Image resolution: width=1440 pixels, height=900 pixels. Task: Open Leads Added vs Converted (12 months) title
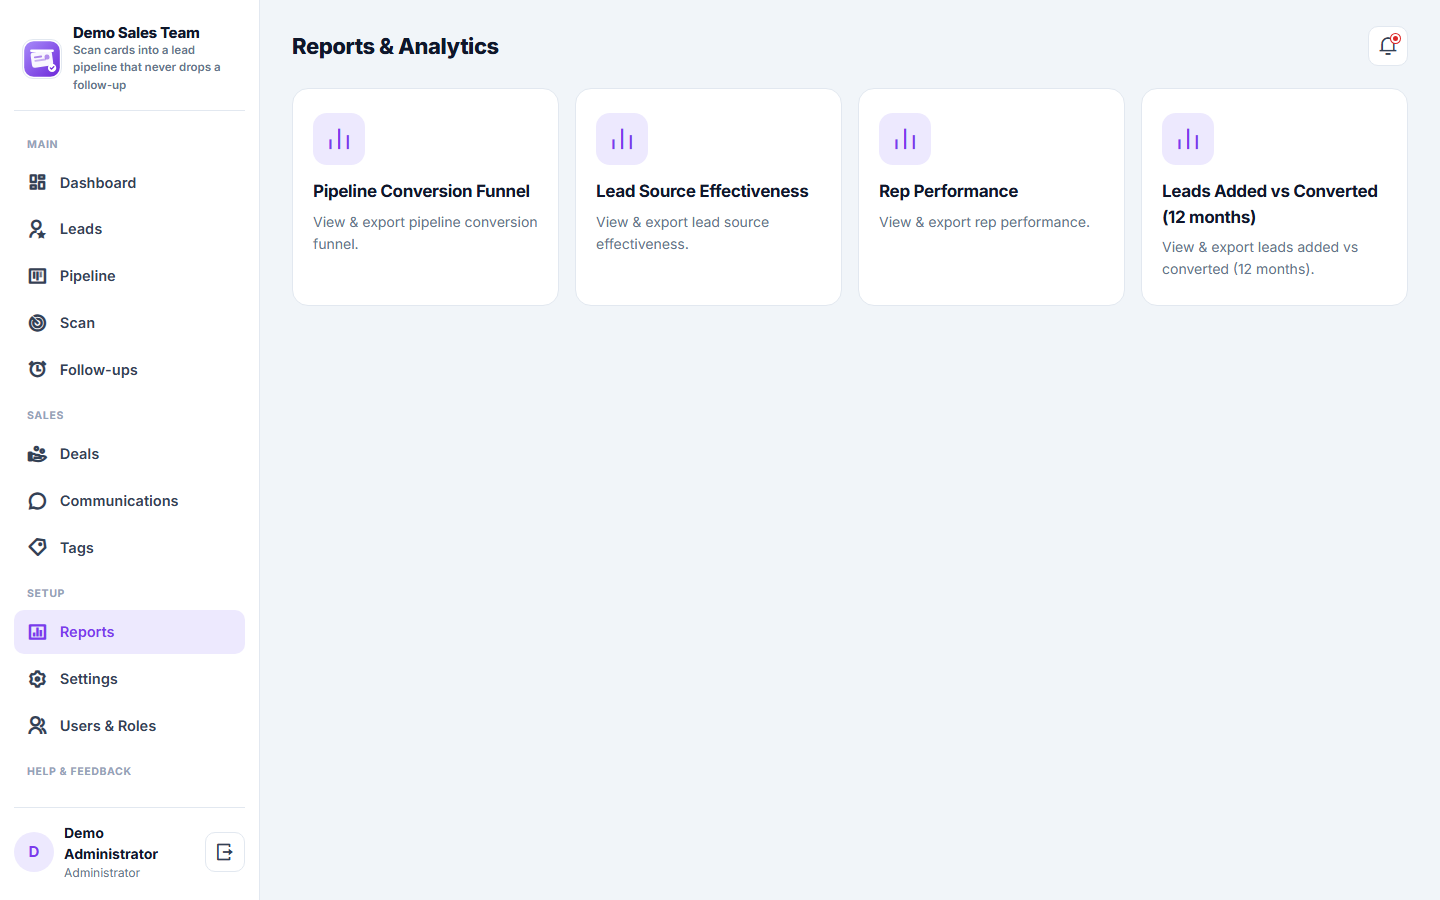click(1270, 204)
